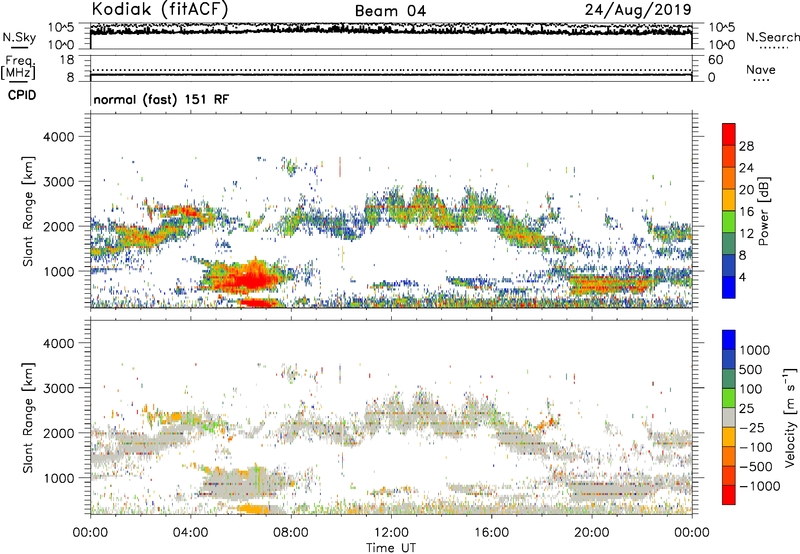Click the power panel 'Slant Range [km]' label
Viewport: 800px width, 554px height.
click(x=28, y=211)
